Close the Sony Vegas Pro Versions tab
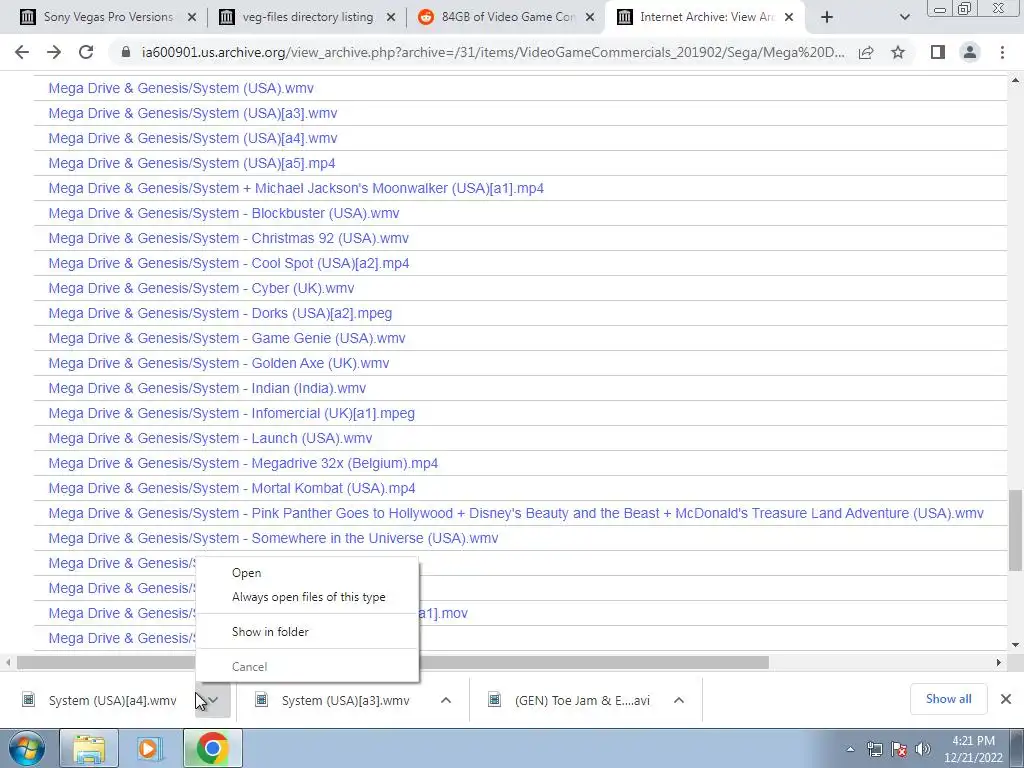This screenshot has height=768, width=1024. coord(192,17)
